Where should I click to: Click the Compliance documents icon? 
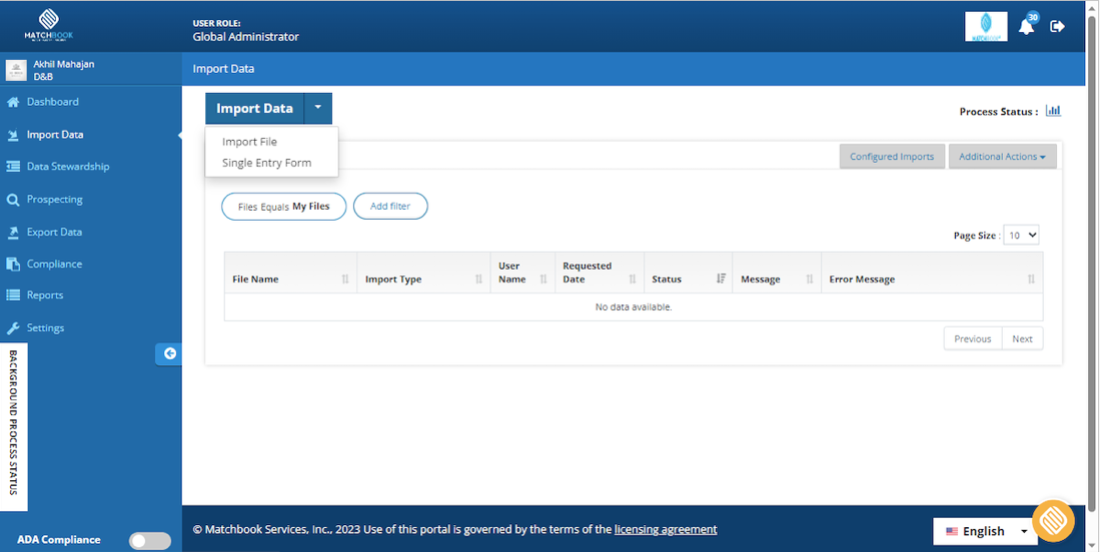13,264
